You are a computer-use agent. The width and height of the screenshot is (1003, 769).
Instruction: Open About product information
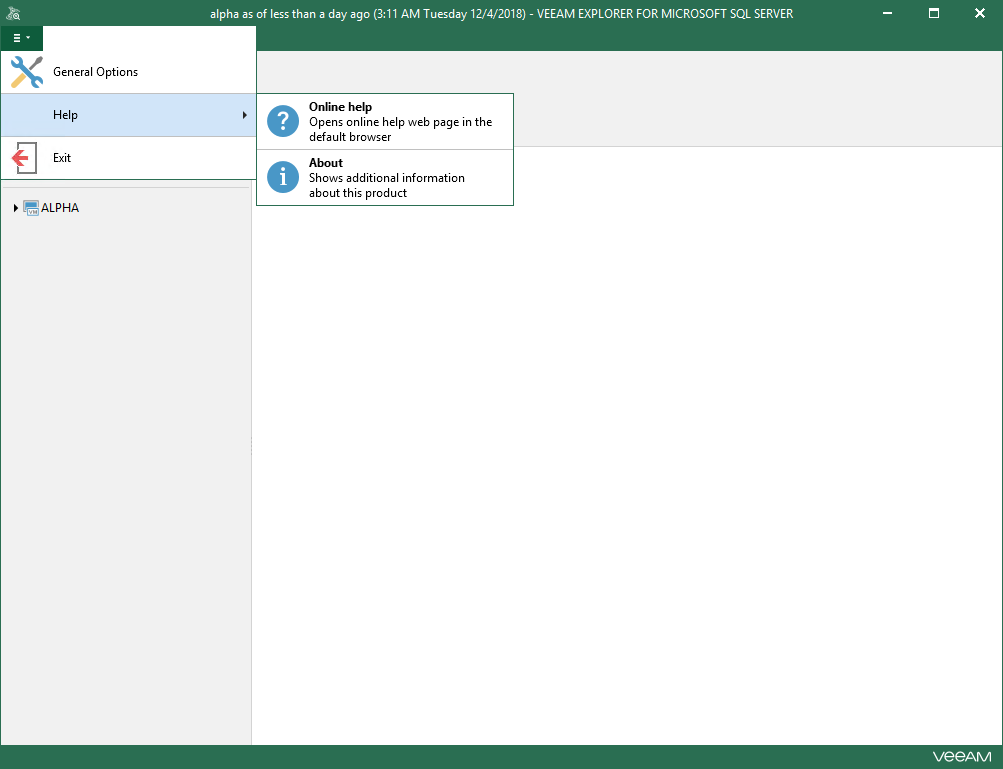(x=385, y=177)
